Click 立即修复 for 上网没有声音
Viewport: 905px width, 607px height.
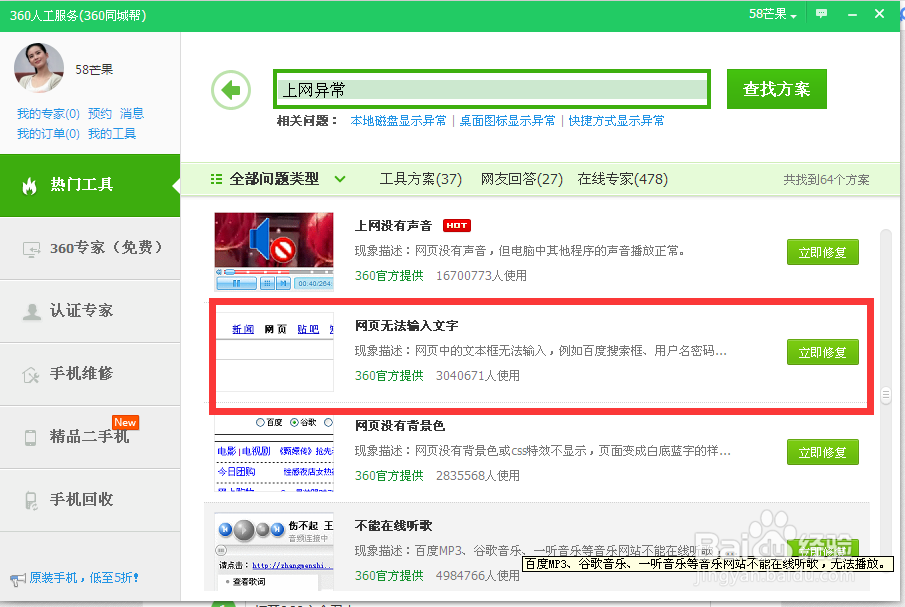coord(822,252)
